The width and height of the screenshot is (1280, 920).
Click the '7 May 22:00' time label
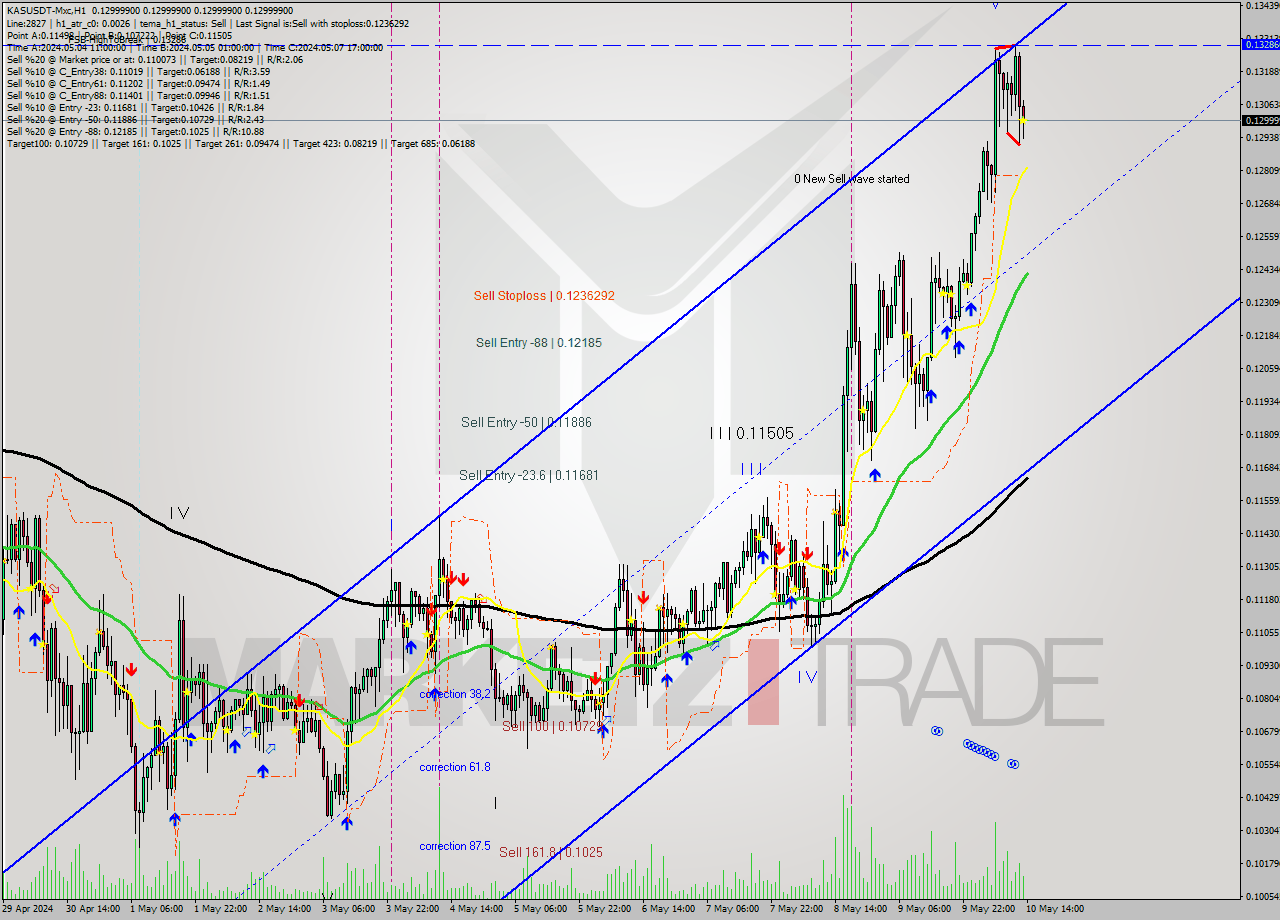(797, 909)
